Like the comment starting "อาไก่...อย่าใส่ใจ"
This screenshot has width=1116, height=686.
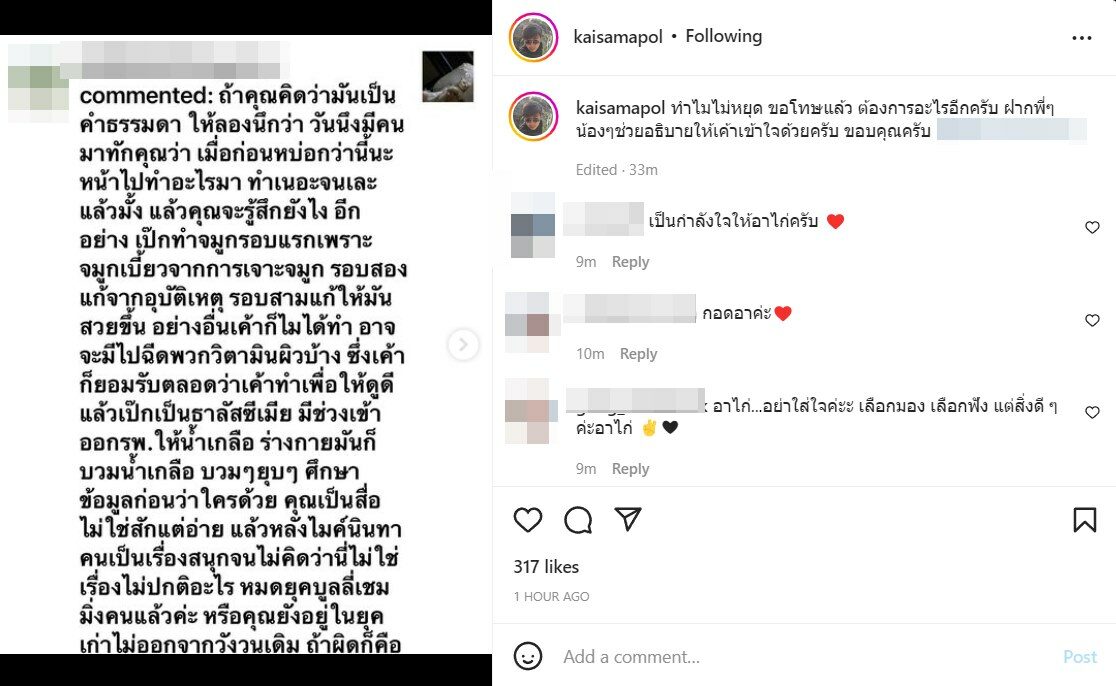pyautogui.click(x=1092, y=412)
